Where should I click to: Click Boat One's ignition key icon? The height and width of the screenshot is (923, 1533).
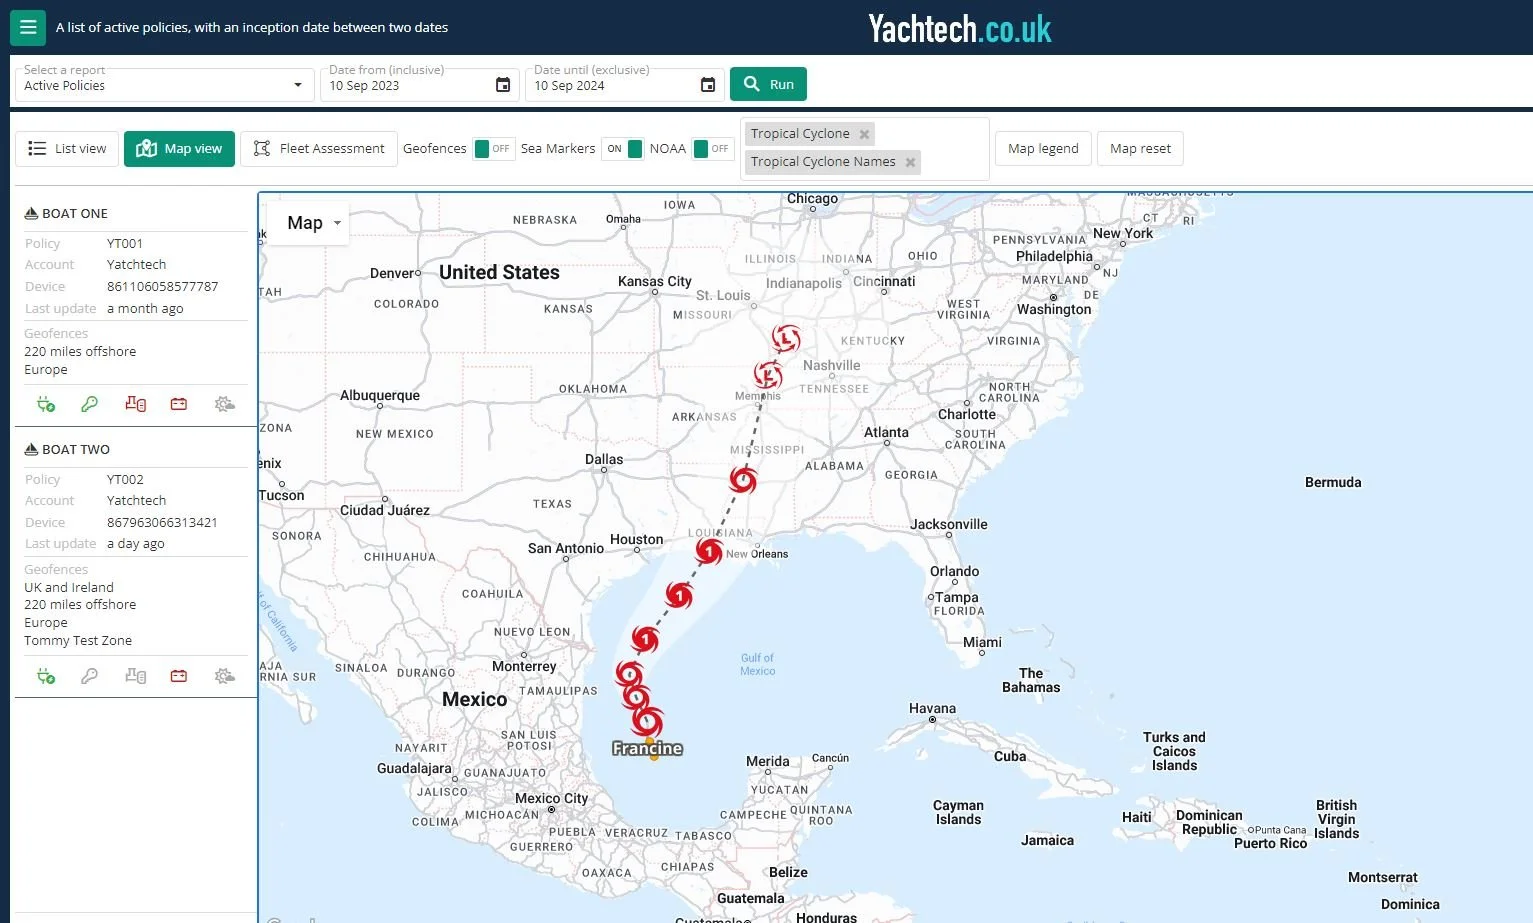[90, 404]
